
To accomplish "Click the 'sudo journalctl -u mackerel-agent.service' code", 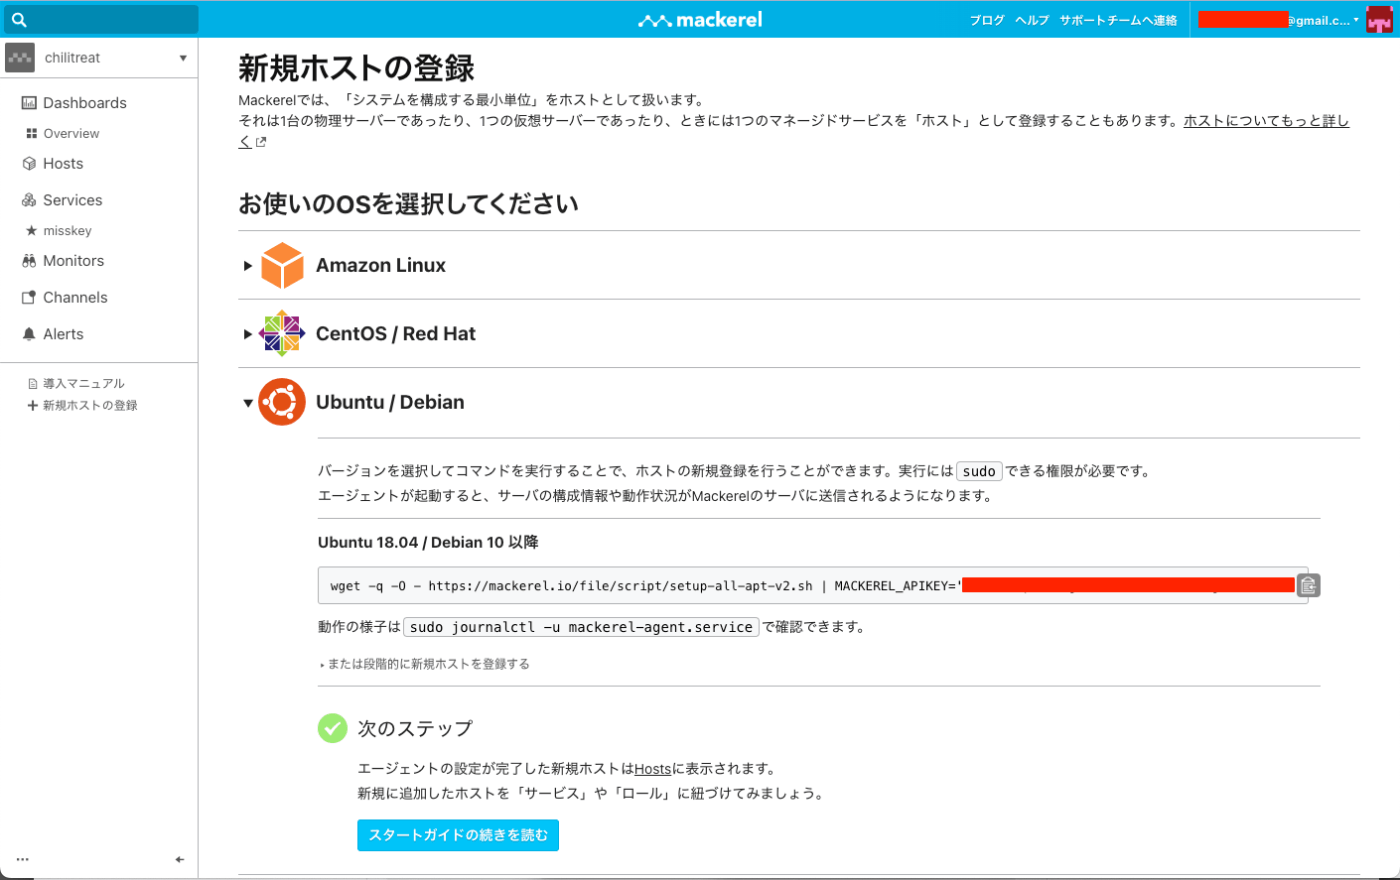I will pos(581,627).
